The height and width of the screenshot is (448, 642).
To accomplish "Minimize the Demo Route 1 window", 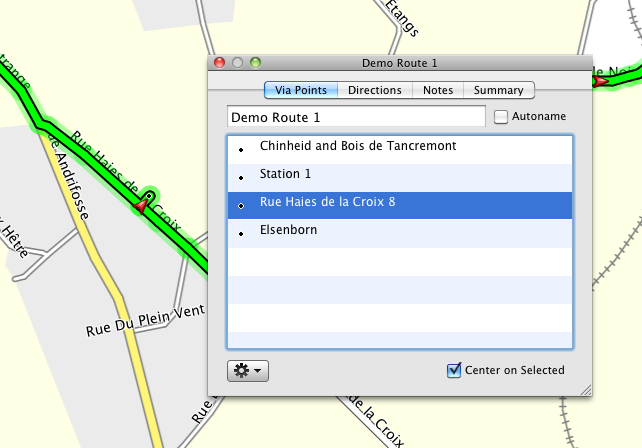I will (x=238, y=62).
